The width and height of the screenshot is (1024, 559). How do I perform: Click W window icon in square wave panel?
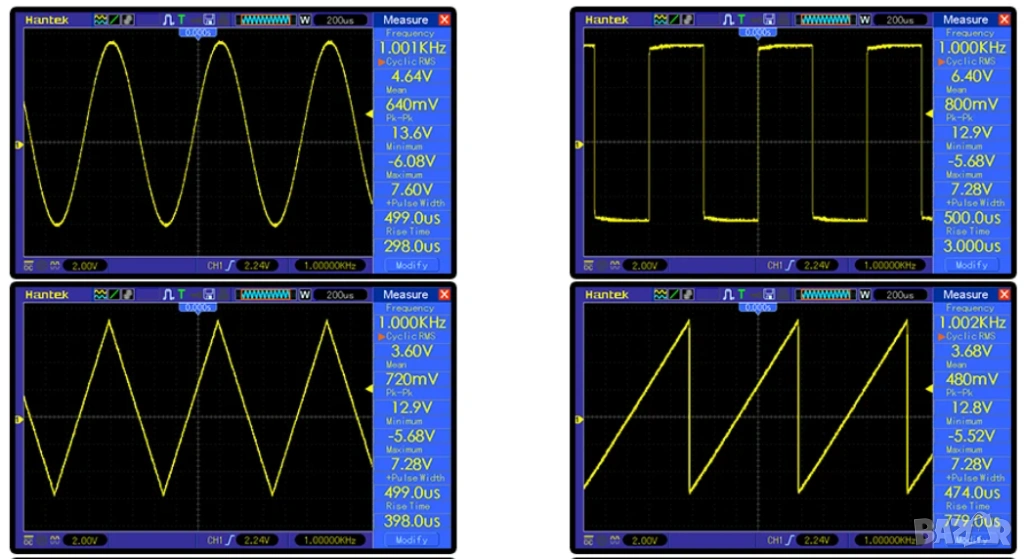coord(865,20)
